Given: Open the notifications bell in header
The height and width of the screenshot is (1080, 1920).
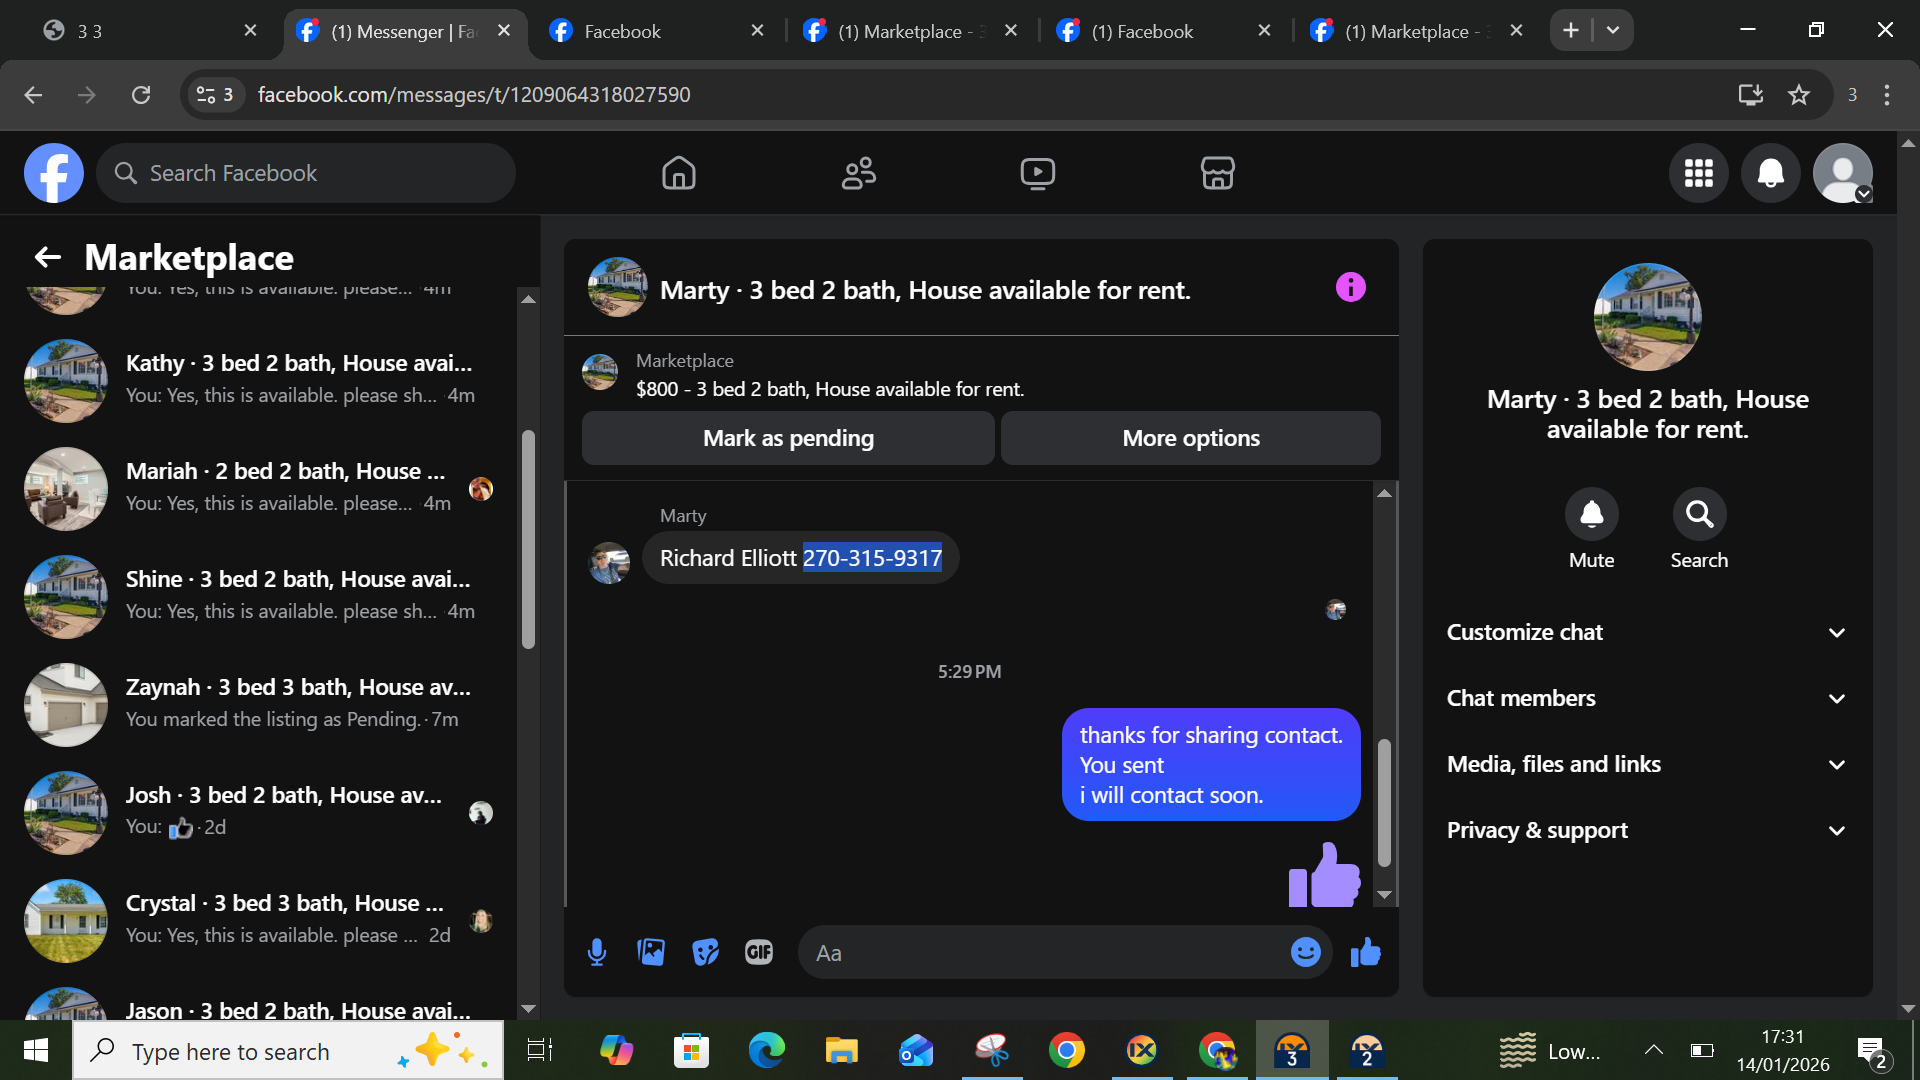Looking at the screenshot, I should pyautogui.click(x=1770, y=173).
